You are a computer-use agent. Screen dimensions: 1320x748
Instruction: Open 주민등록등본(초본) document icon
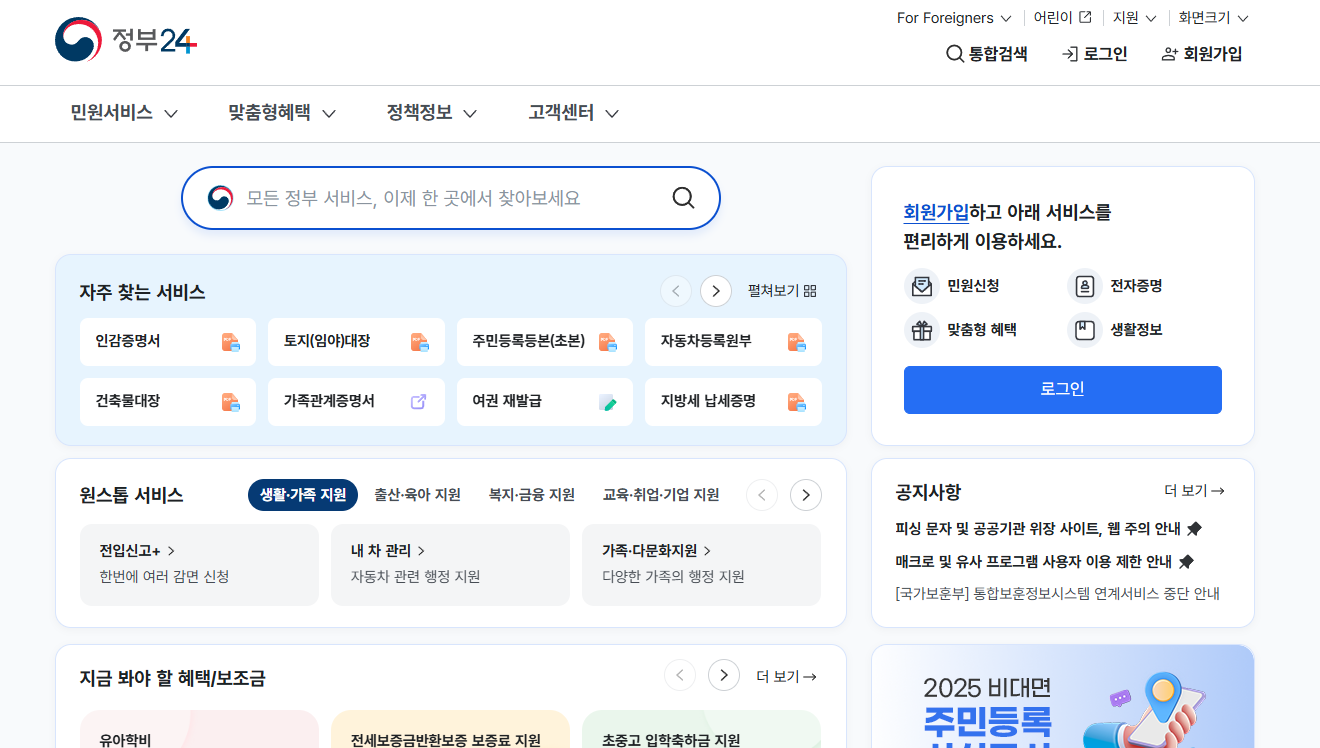click(x=608, y=342)
